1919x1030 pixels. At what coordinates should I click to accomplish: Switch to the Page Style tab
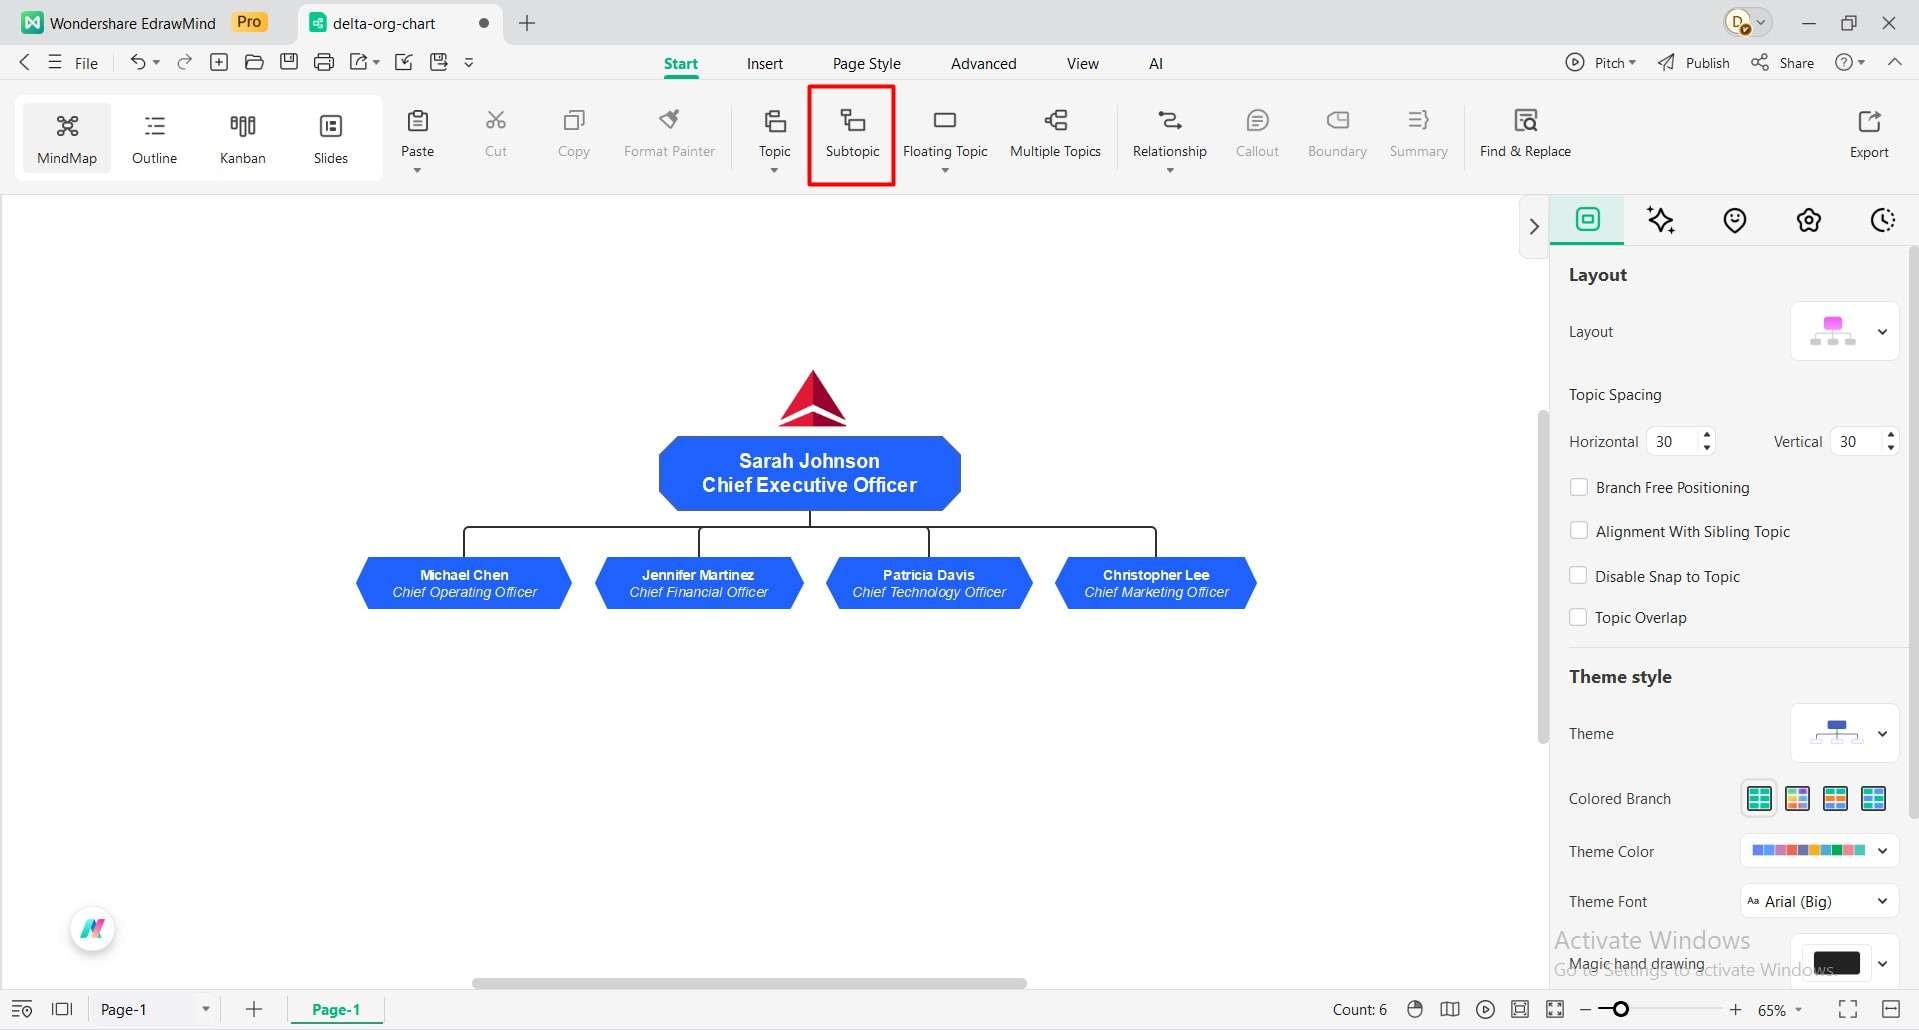coord(867,63)
